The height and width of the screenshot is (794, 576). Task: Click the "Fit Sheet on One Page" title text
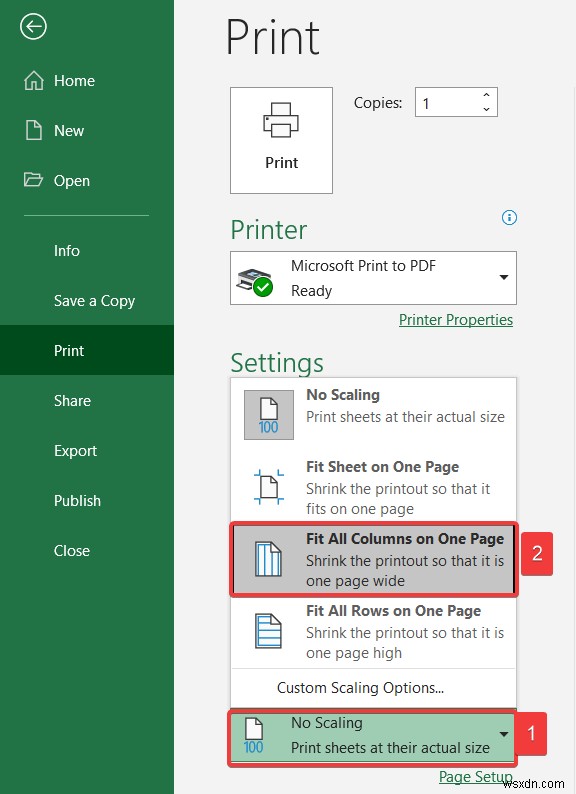tap(382, 467)
